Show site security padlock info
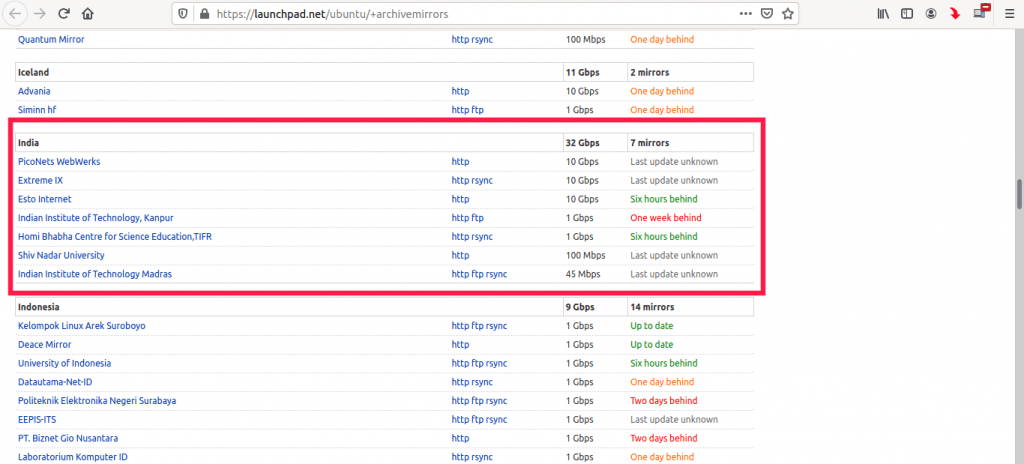1024x464 pixels. point(204,14)
